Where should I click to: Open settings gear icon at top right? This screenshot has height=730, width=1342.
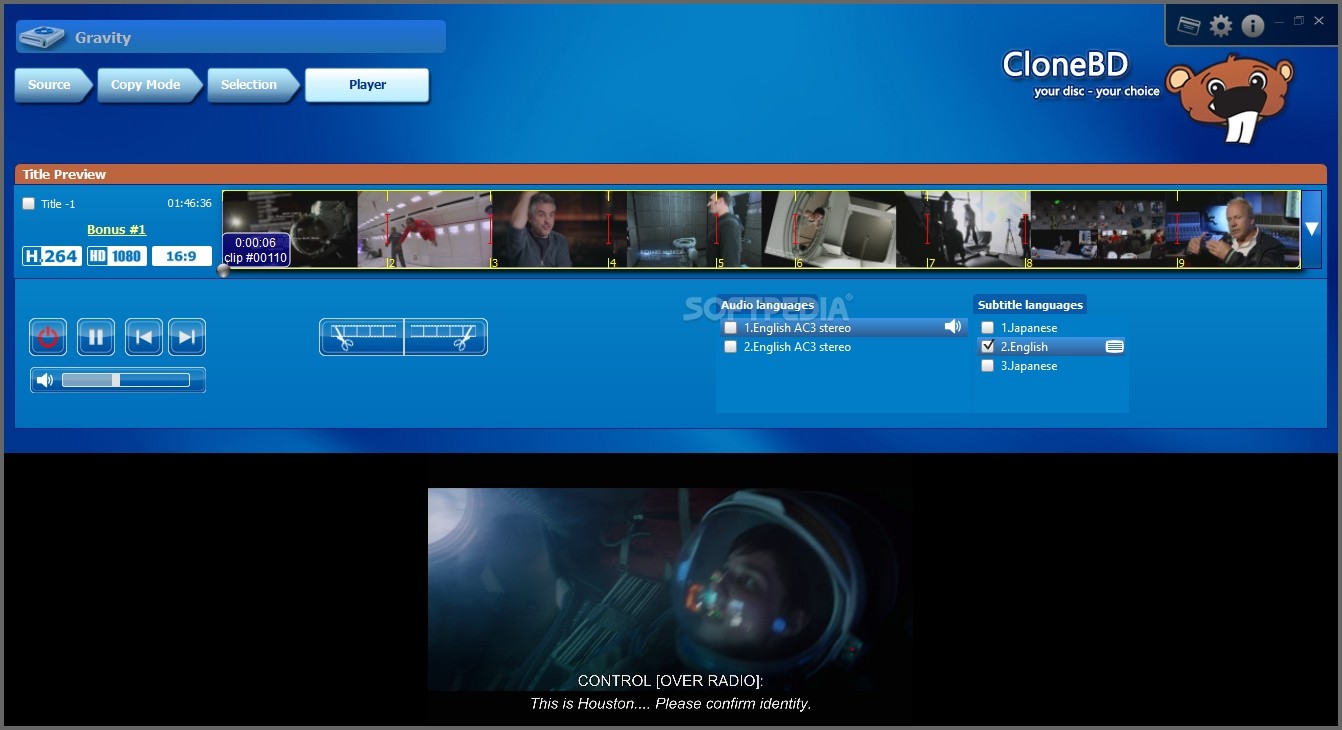click(x=1221, y=26)
